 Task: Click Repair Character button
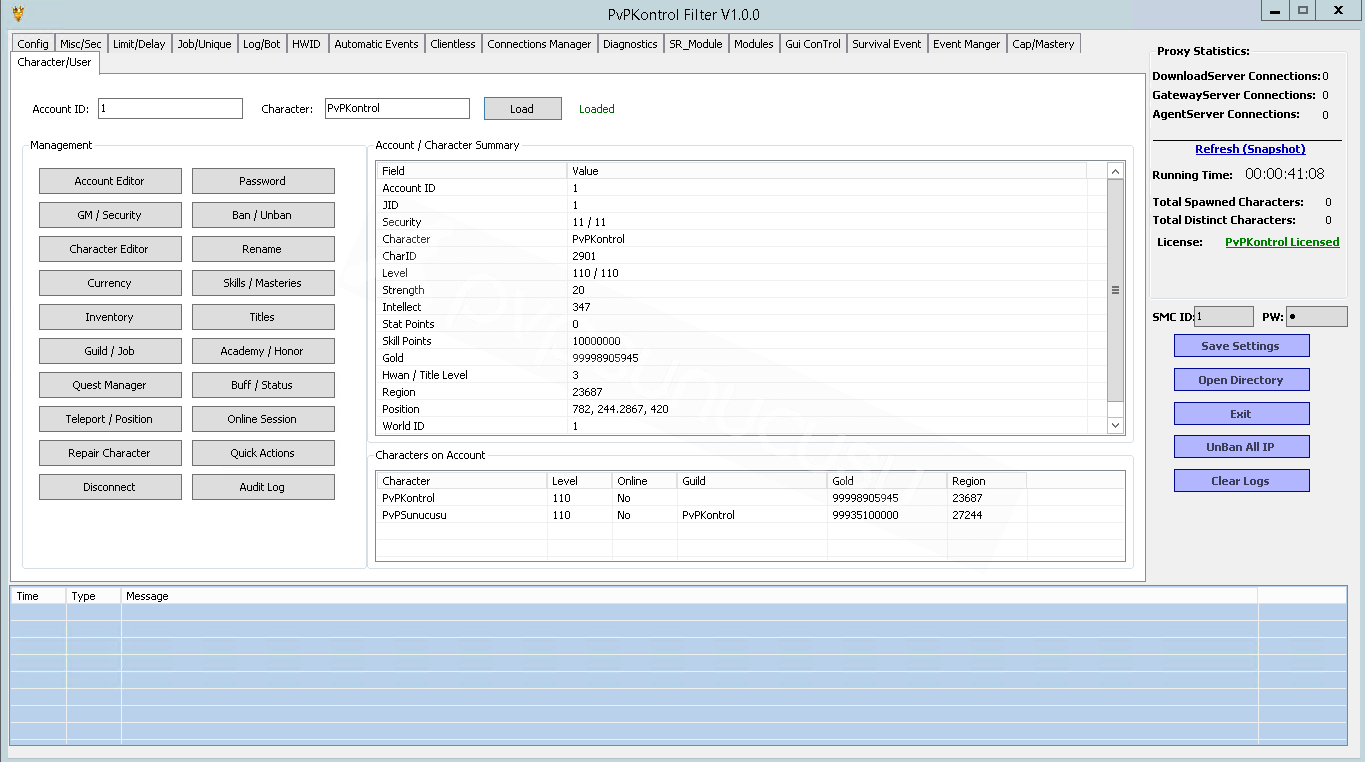click(110, 453)
